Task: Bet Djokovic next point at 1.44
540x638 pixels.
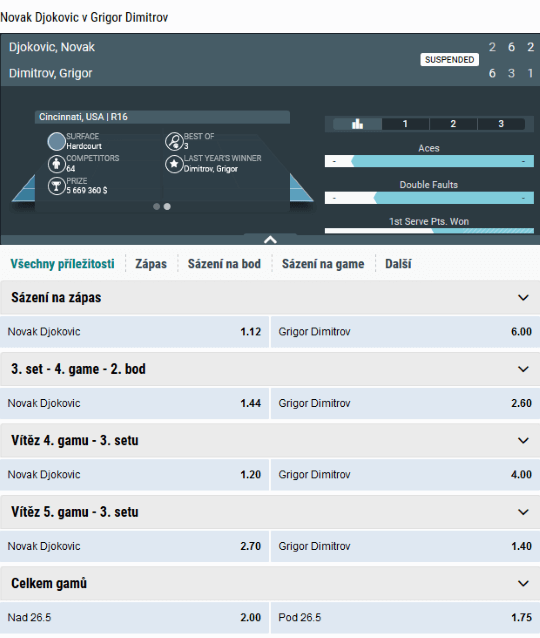Action: click(x=134, y=403)
